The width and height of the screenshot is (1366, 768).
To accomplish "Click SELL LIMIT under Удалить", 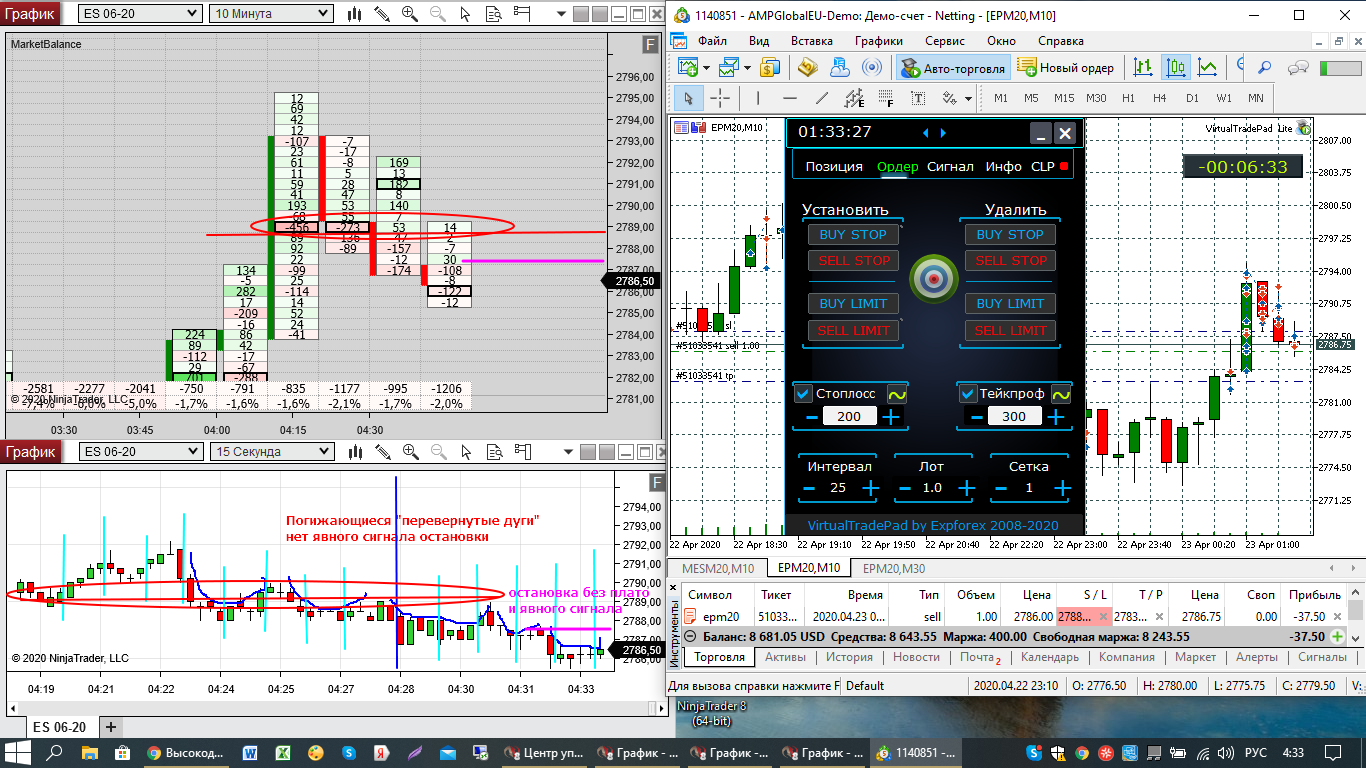I will 1010,331.
